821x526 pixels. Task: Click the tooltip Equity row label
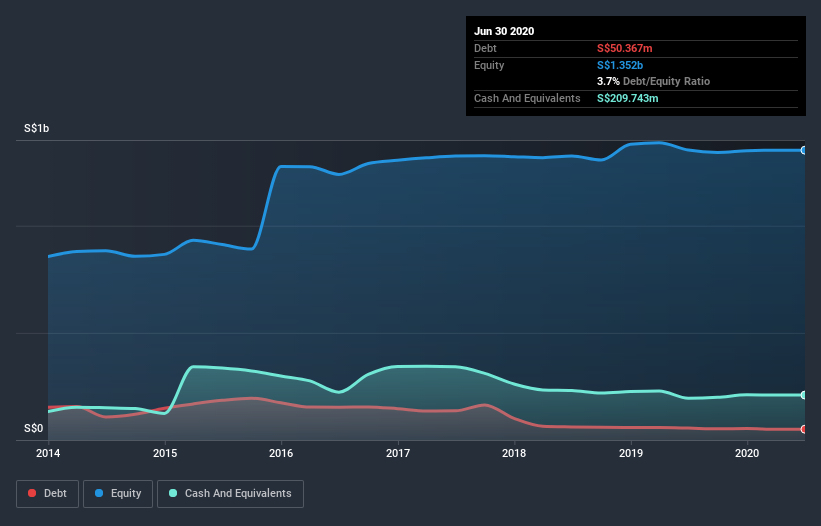click(x=489, y=65)
